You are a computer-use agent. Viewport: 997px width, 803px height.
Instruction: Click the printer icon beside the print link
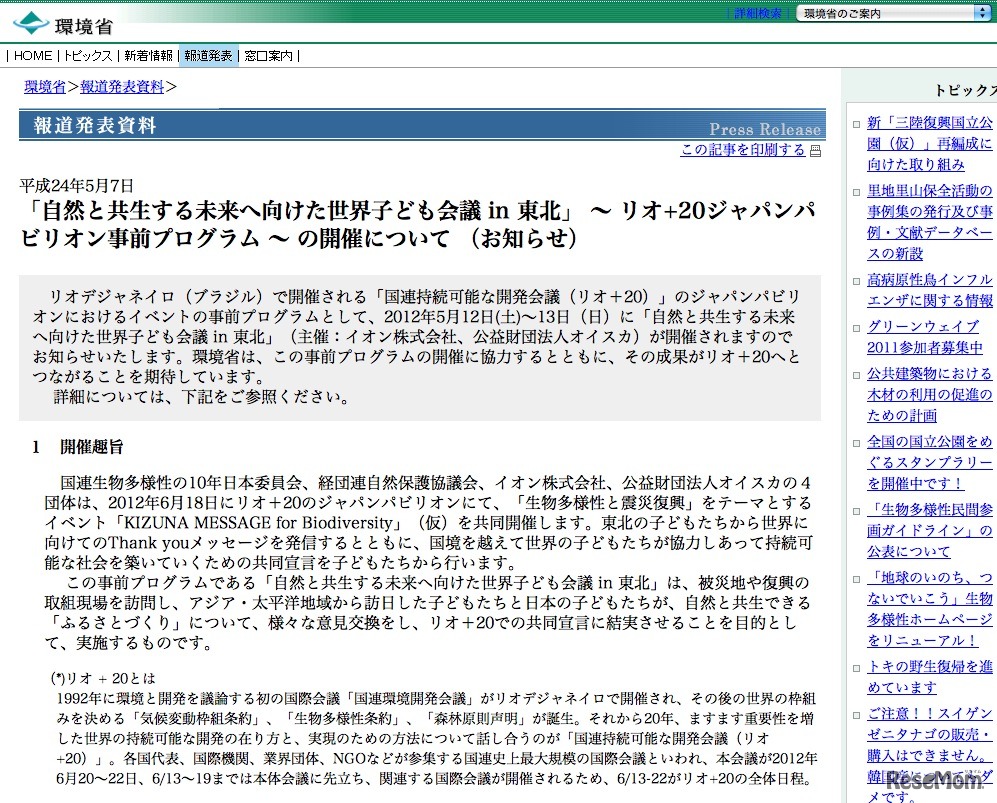coord(815,151)
